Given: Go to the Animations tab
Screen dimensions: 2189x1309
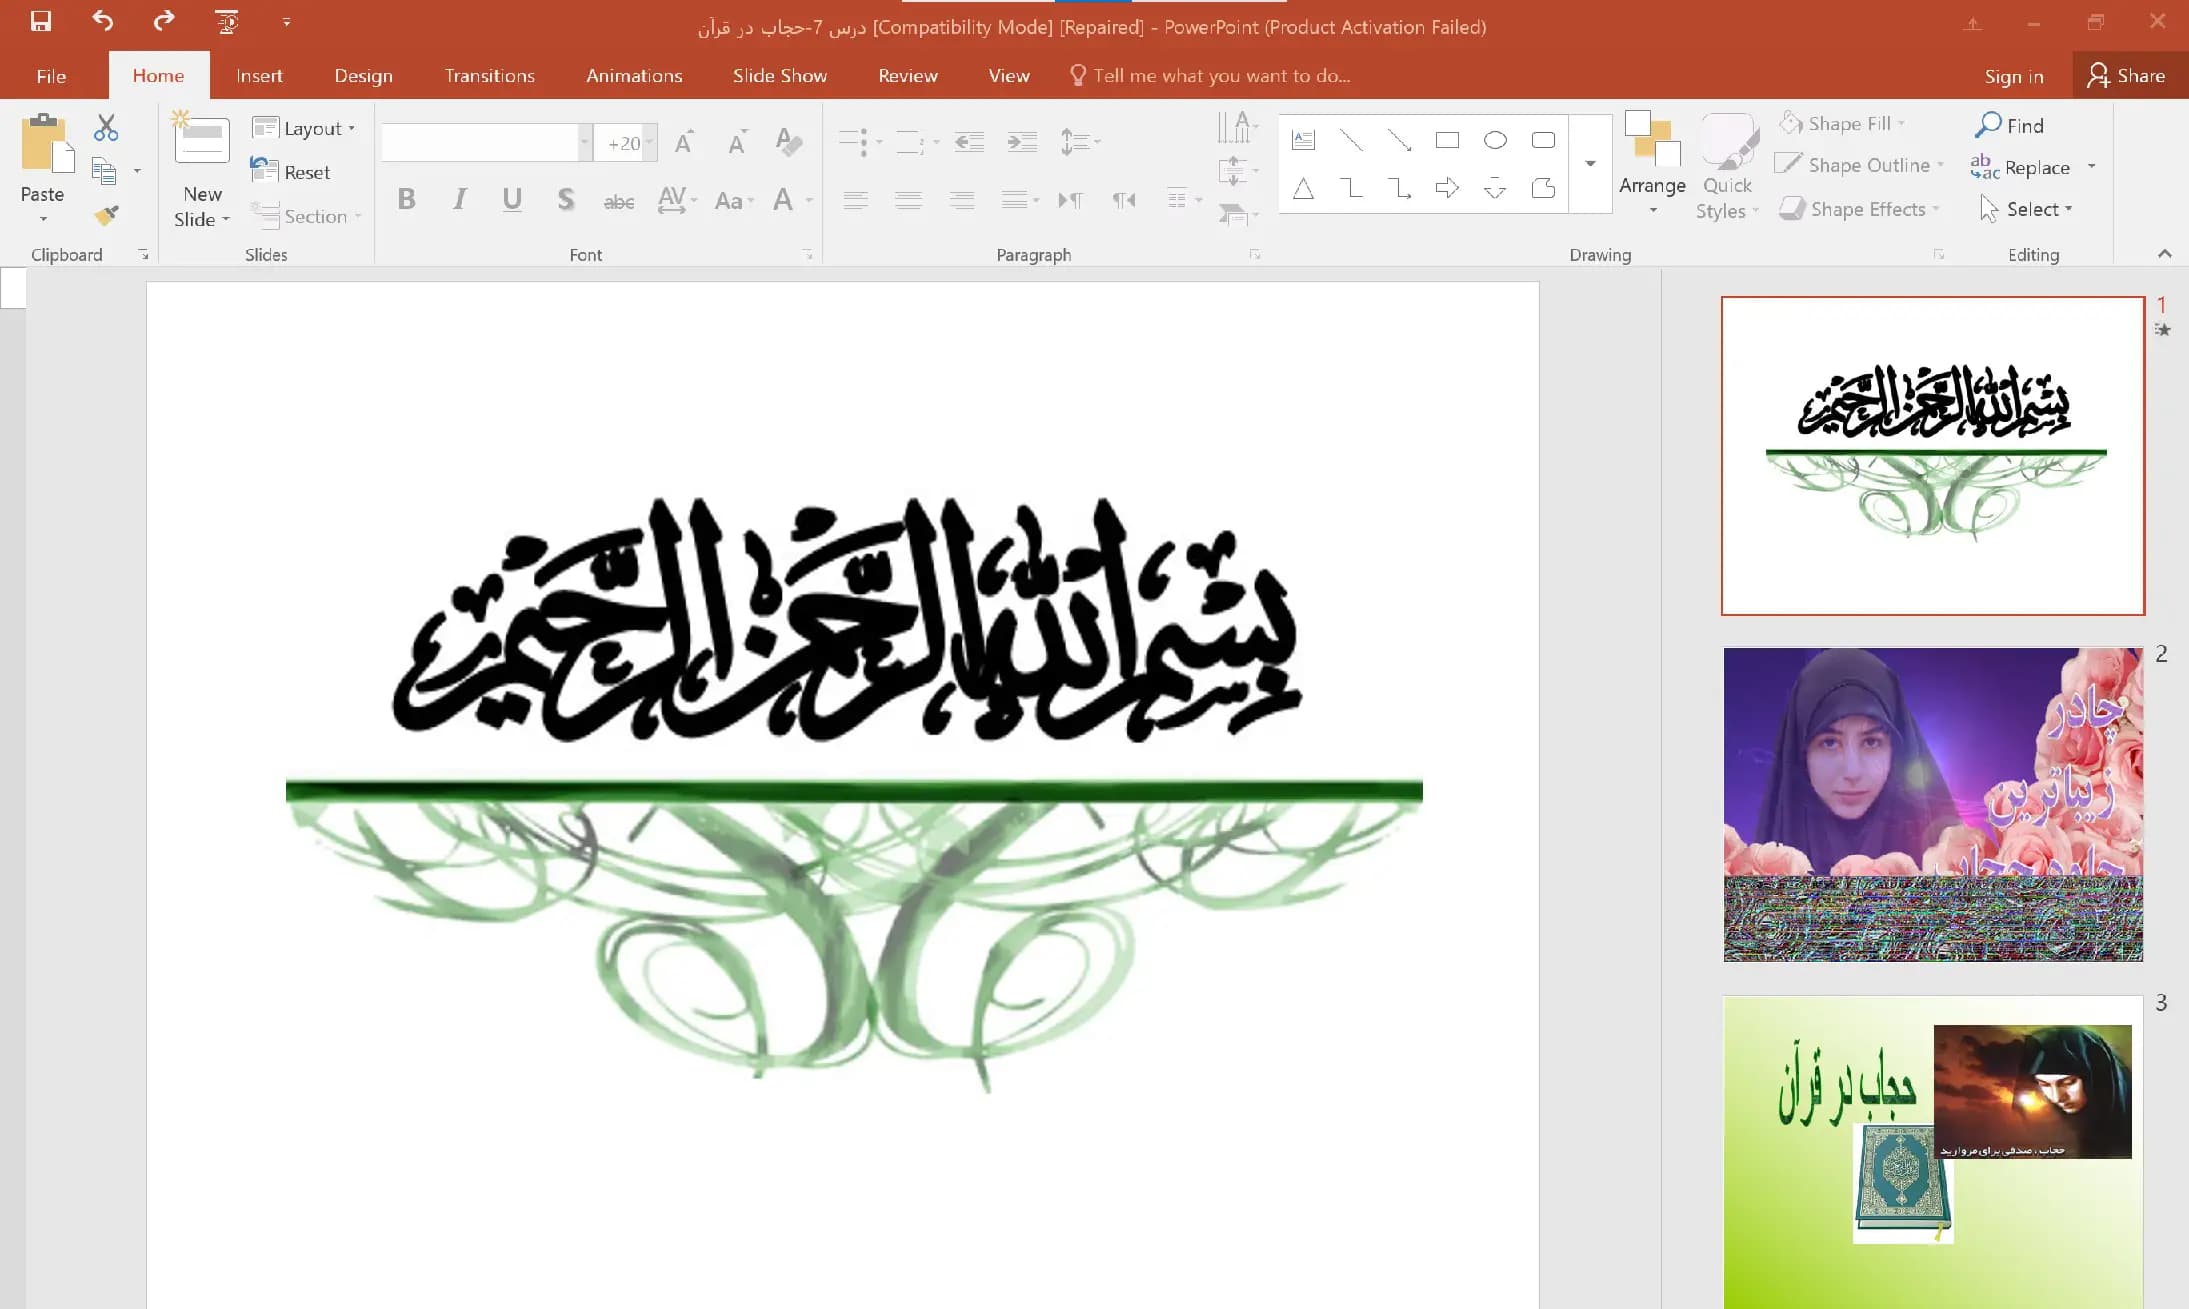Looking at the screenshot, I should (634, 76).
